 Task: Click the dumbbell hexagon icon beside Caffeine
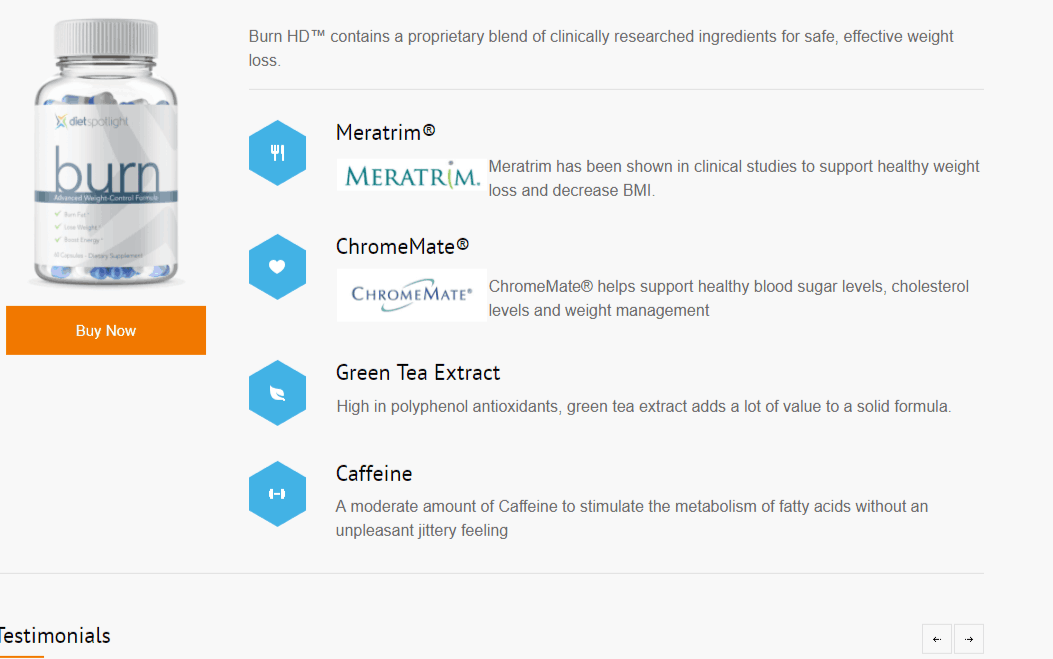point(277,494)
